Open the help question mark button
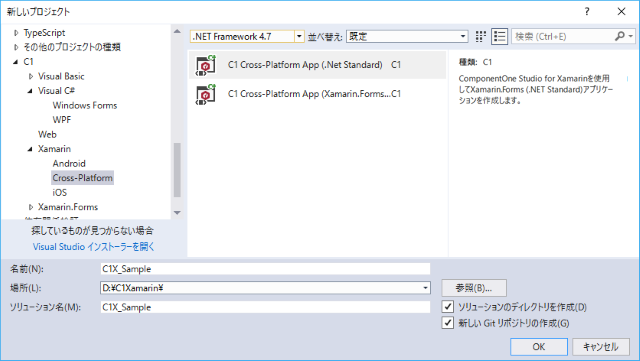Viewport: 640px width, 361px height. pos(587,12)
